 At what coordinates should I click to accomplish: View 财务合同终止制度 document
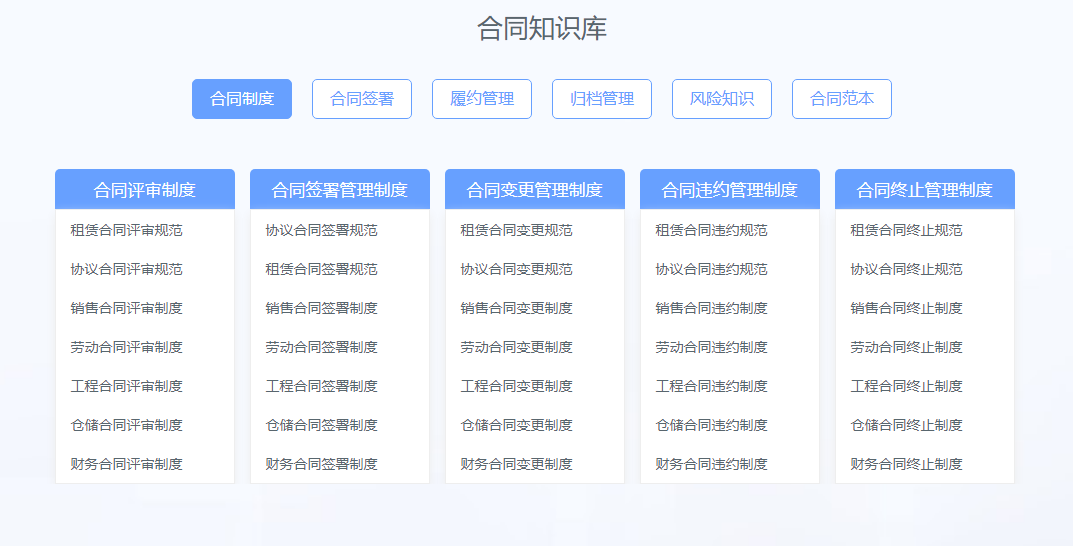[x=907, y=464]
